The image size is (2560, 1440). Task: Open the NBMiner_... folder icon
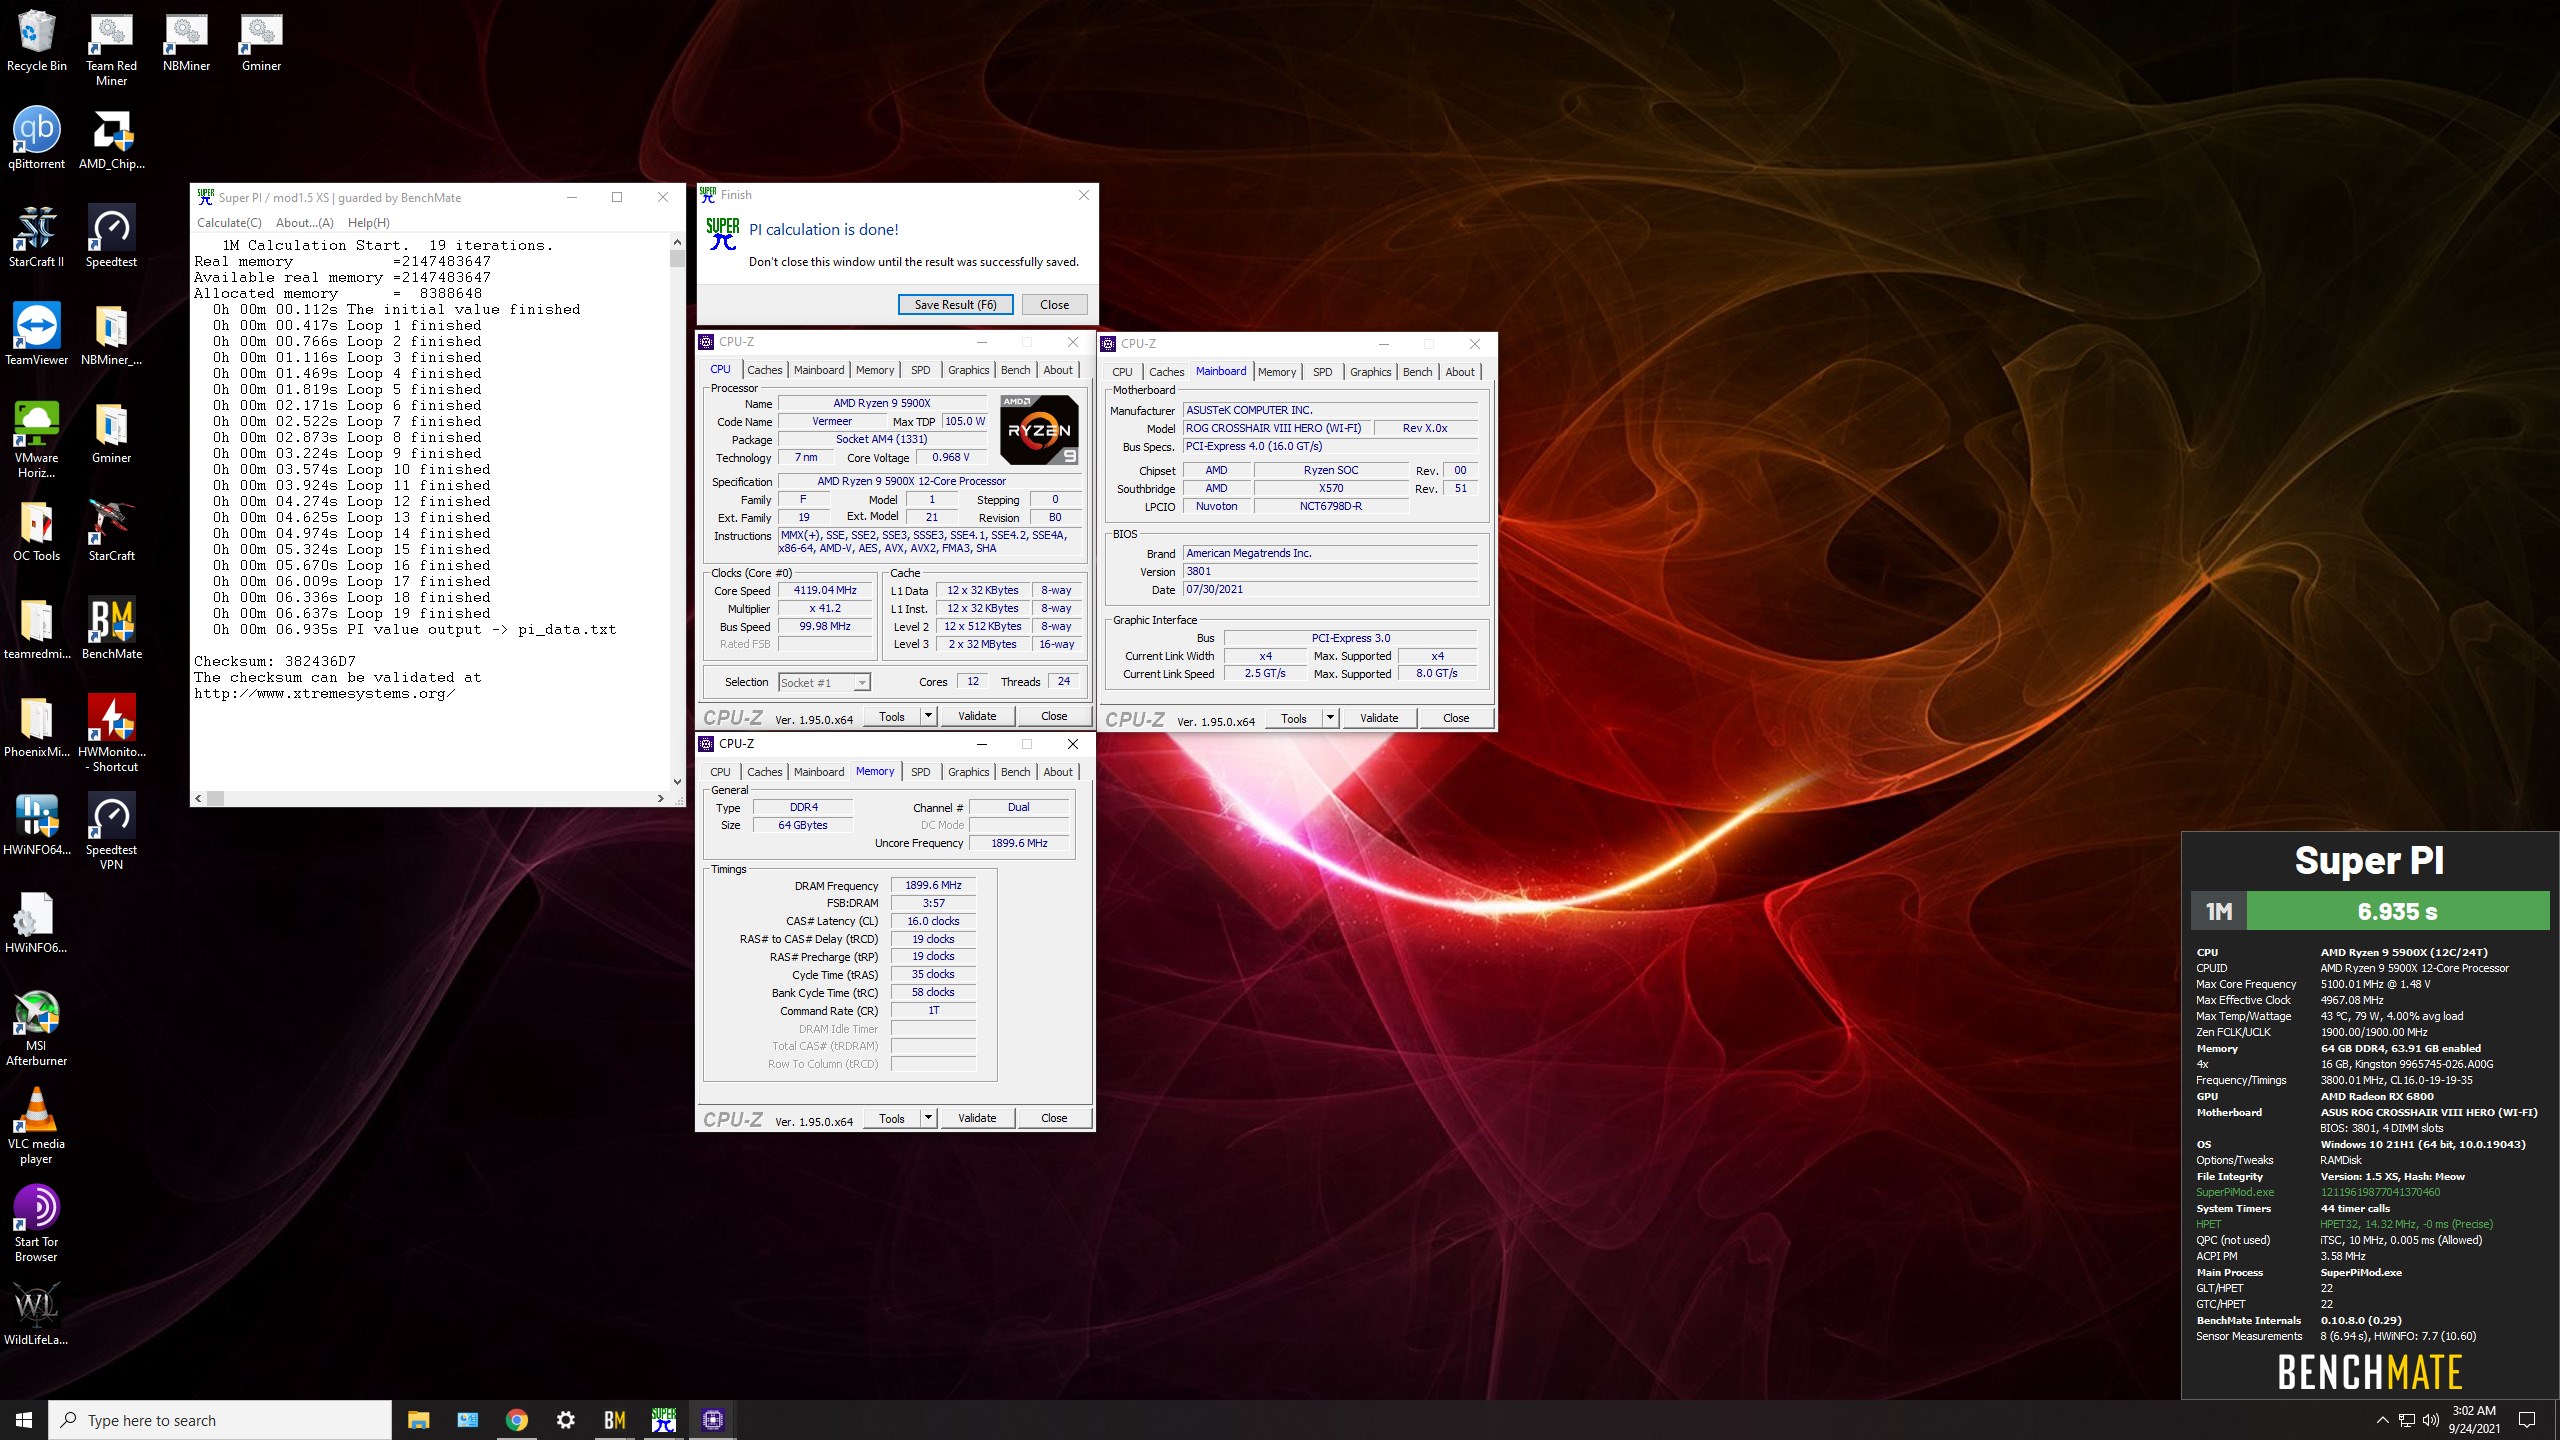point(111,334)
